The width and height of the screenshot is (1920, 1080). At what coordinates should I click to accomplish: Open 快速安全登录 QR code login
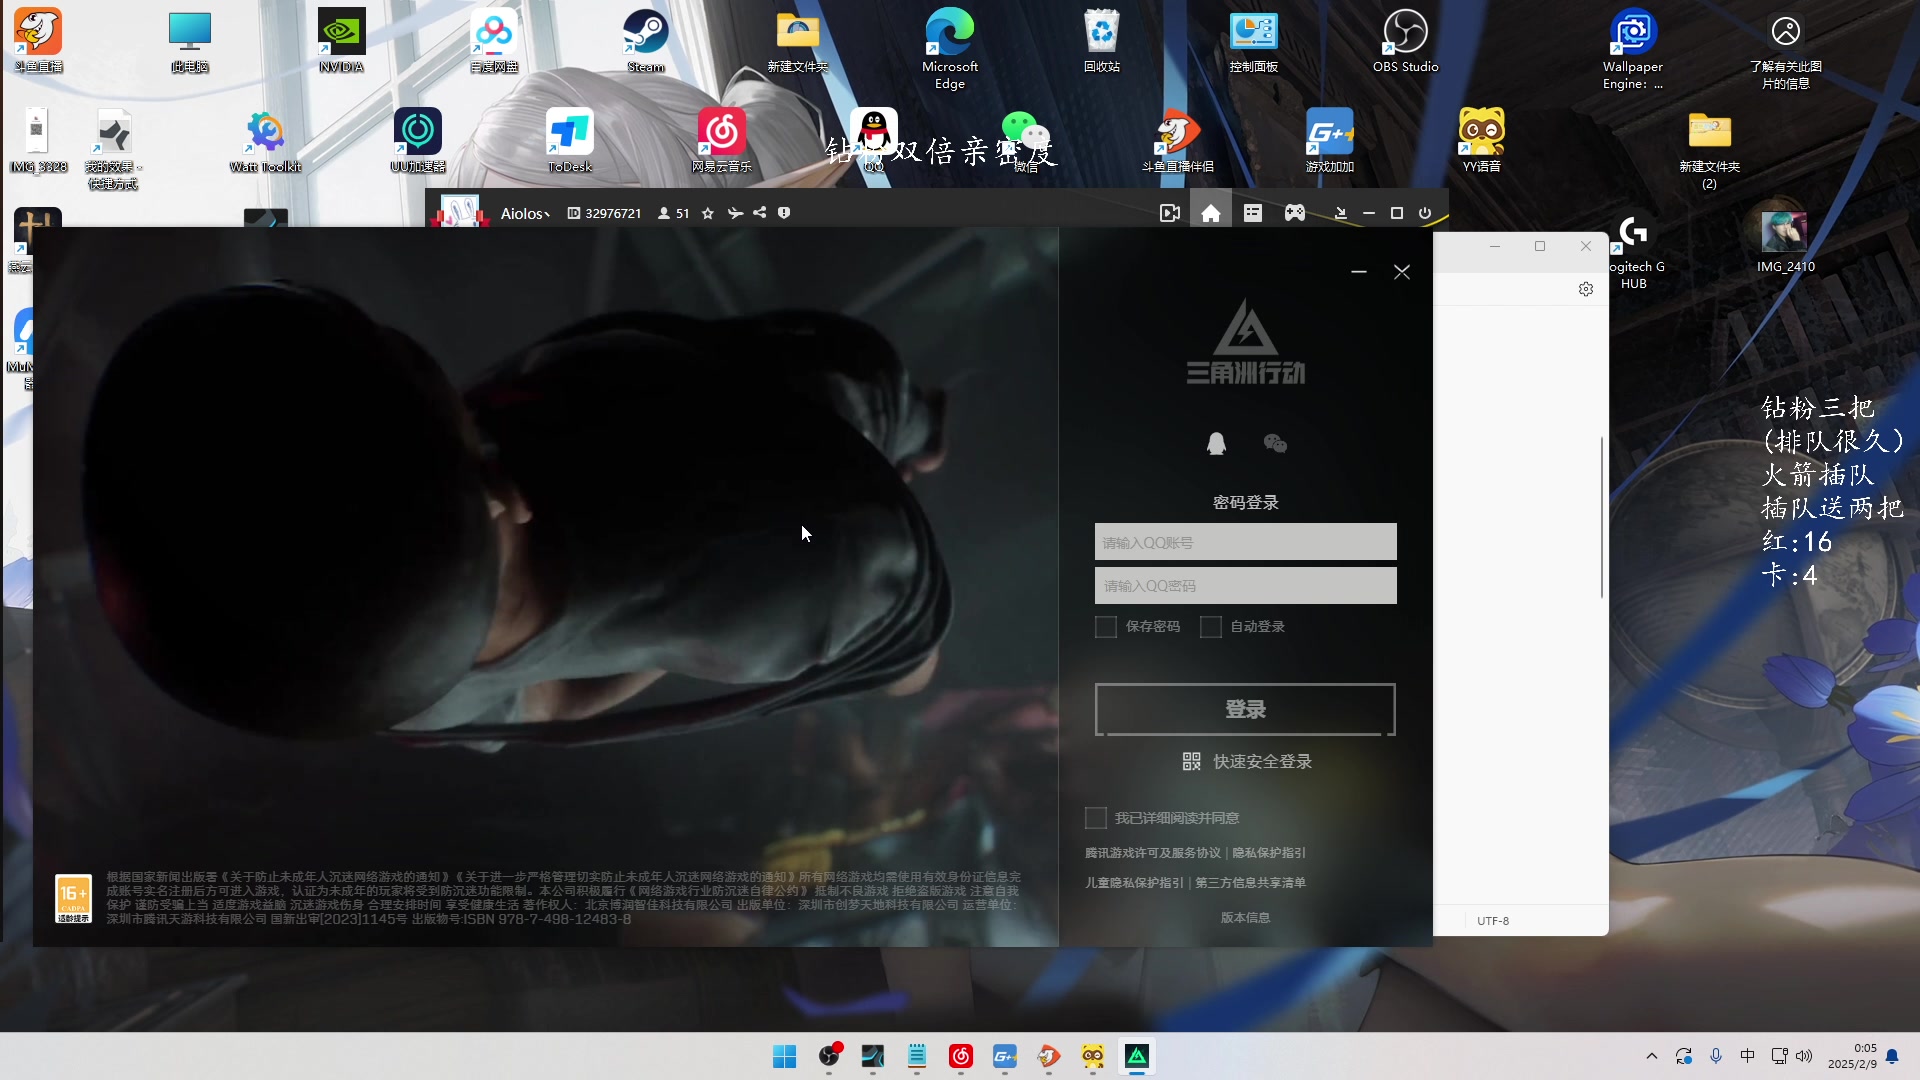[x=1247, y=762]
